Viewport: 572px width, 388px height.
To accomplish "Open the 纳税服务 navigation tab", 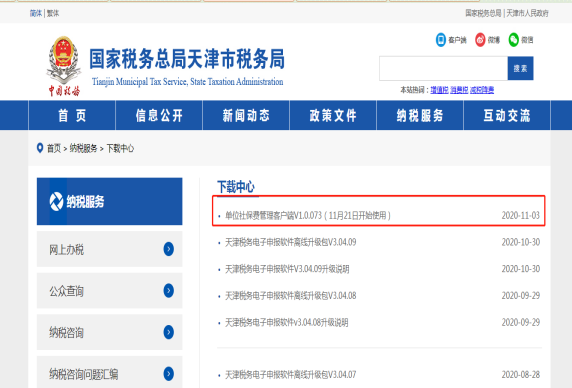I will (420, 116).
